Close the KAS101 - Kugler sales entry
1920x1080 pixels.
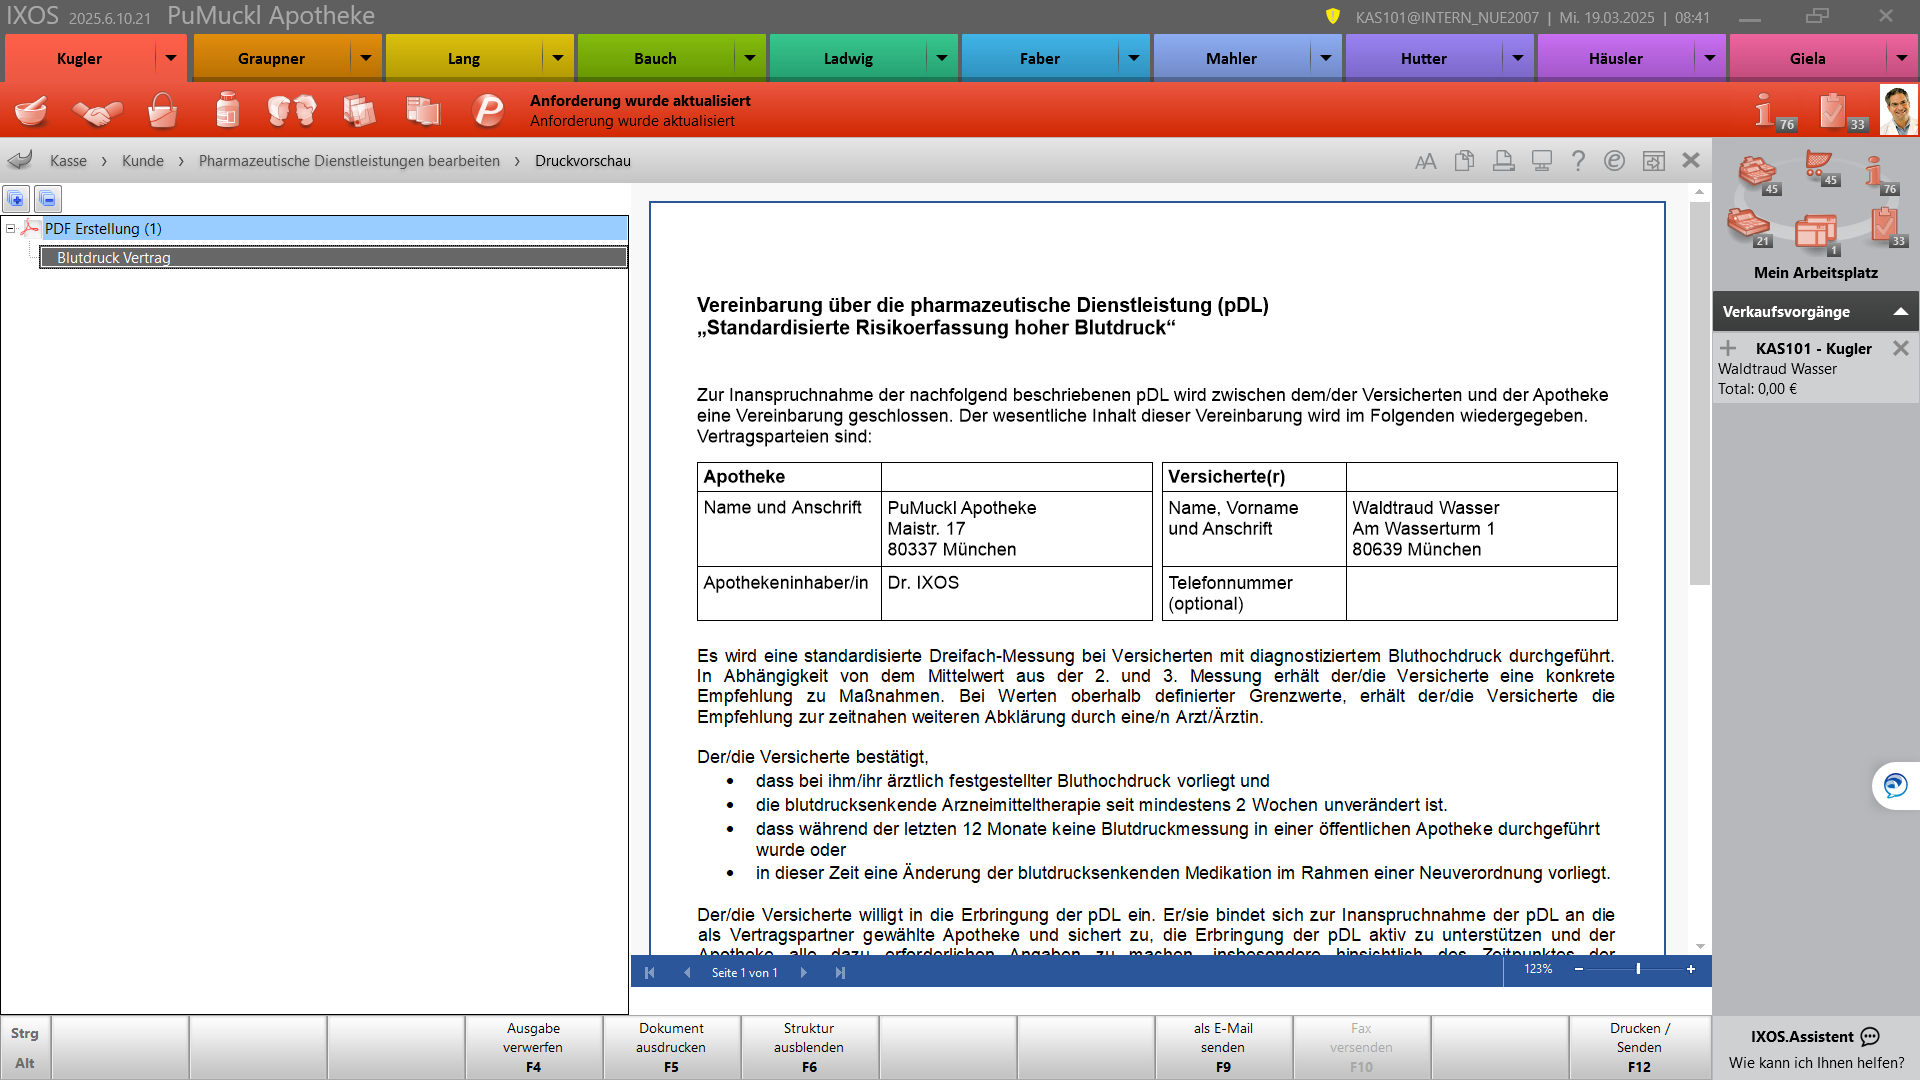(x=1900, y=348)
